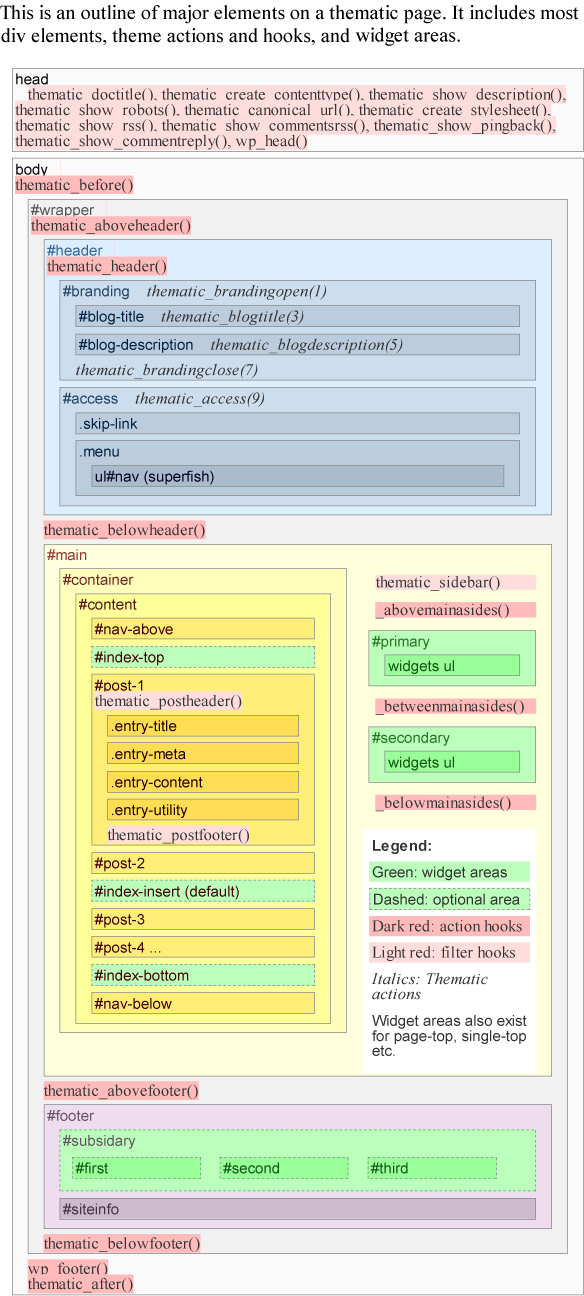Select the #third widget area
Viewport: 584px width, 1296px height.
pyautogui.click(x=432, y=1168)
